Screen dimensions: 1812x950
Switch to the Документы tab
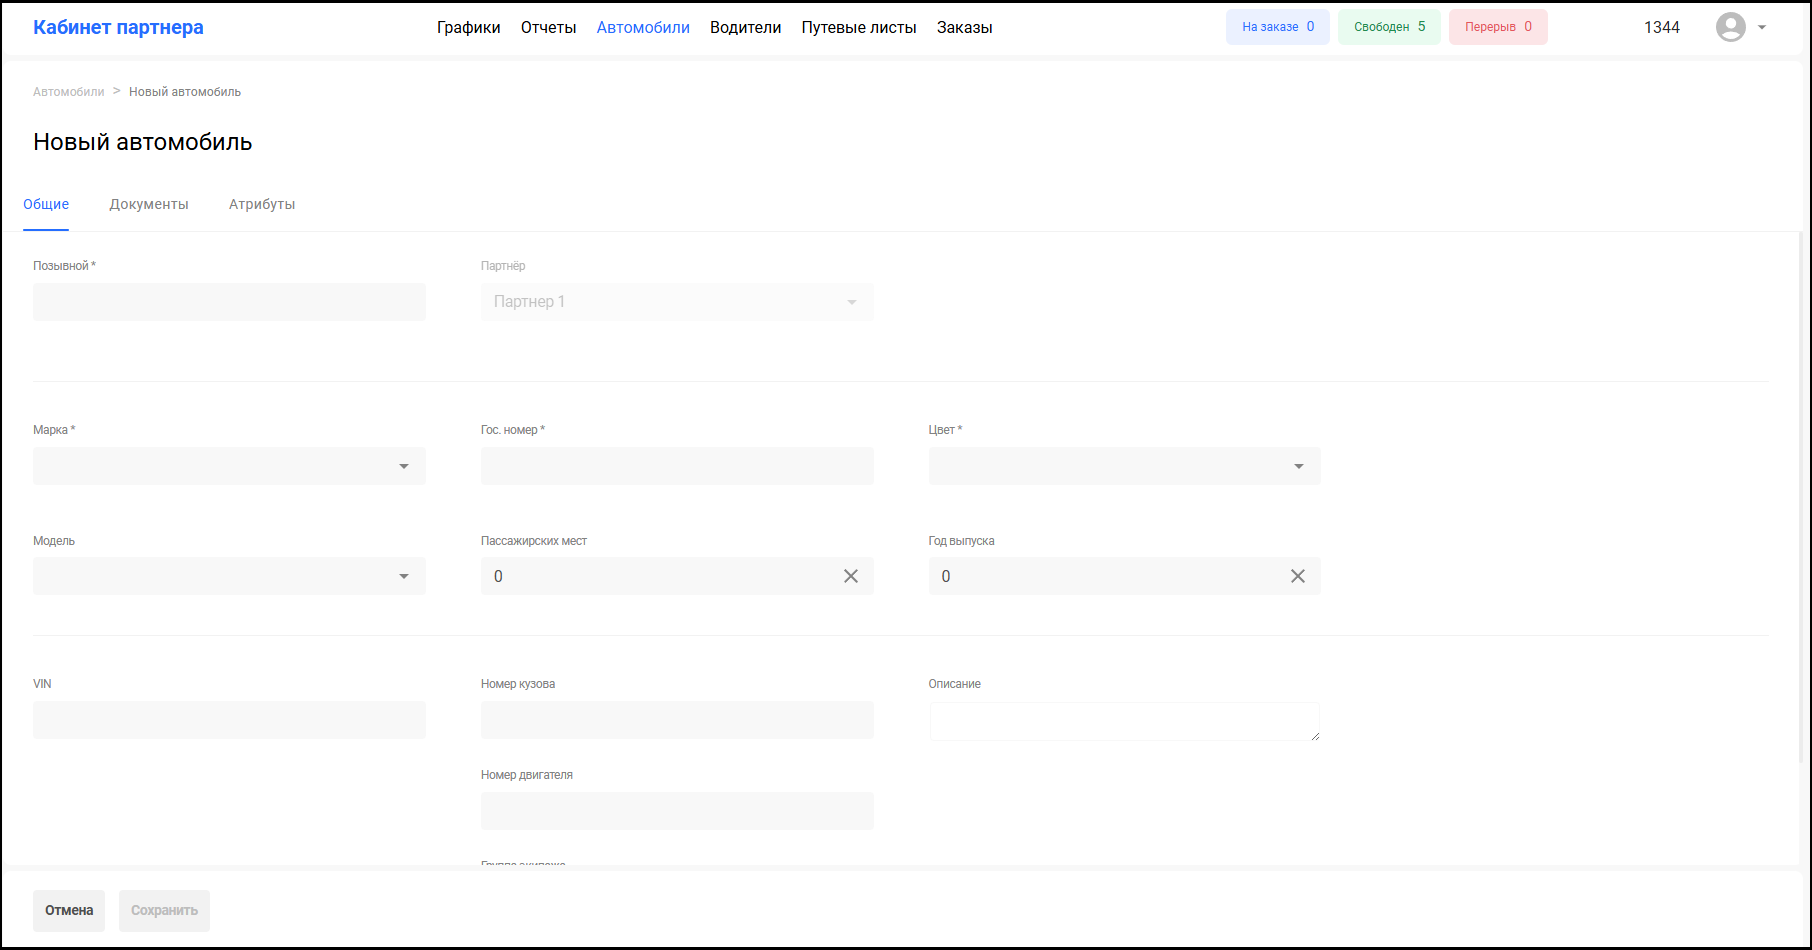(149, 204)
